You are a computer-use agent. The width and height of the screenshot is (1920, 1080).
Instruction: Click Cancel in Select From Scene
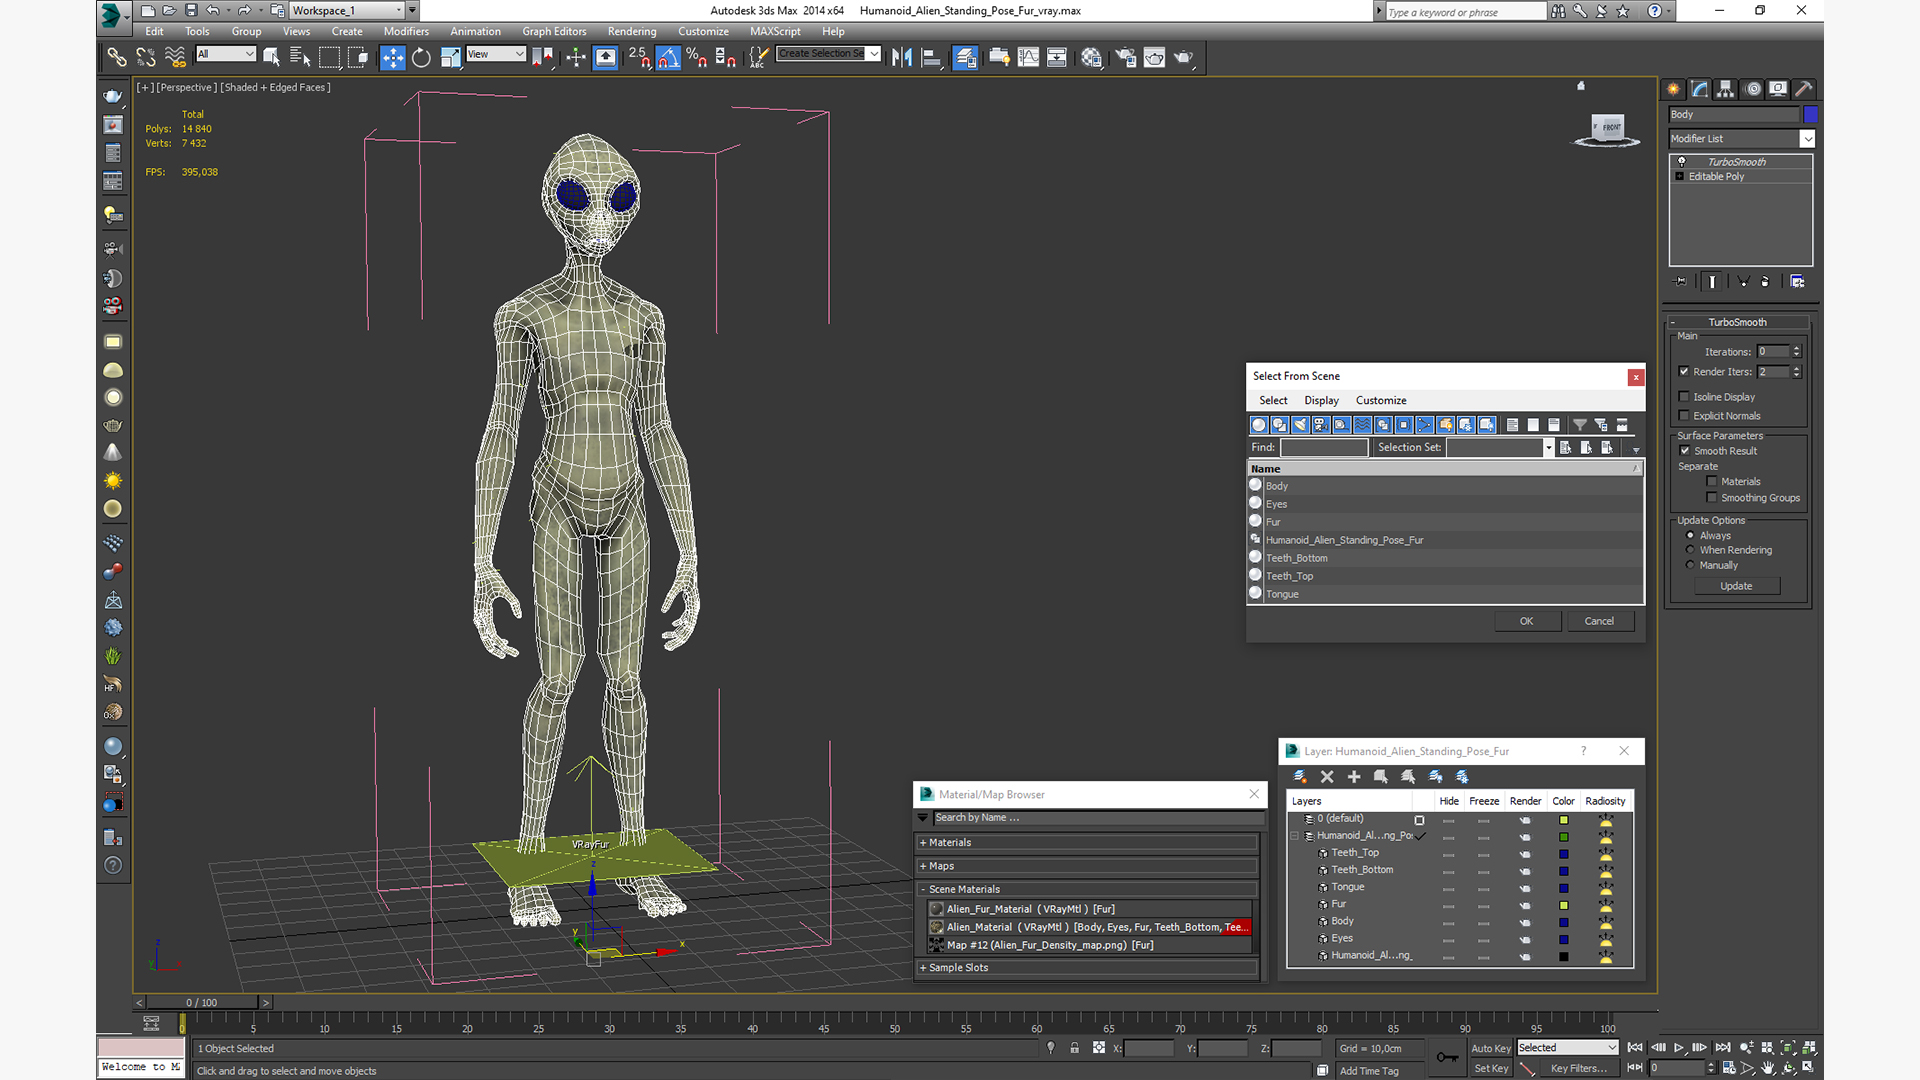click(1599, 621)
